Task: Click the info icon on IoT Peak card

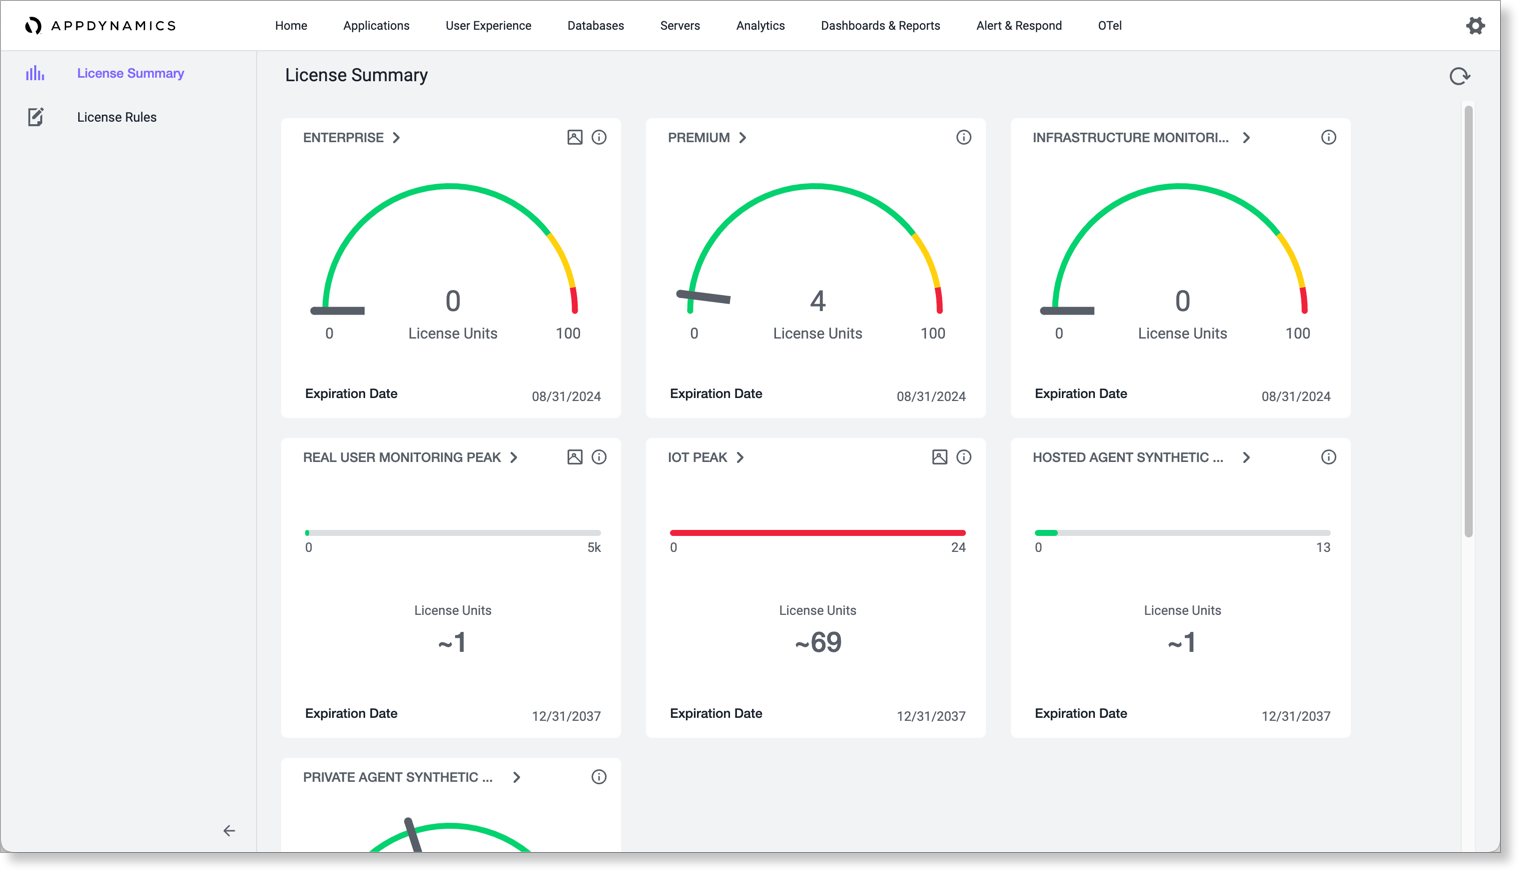Action: [964, 457]
